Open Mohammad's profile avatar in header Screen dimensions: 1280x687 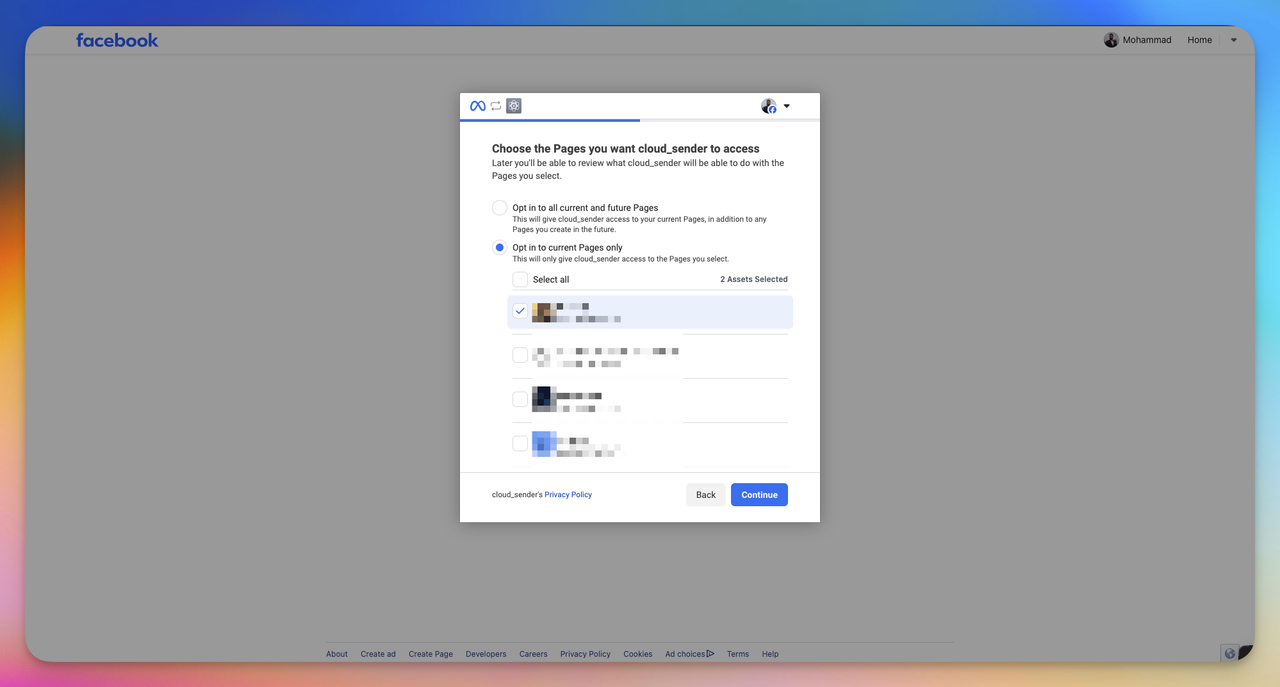pos(1111,40)
